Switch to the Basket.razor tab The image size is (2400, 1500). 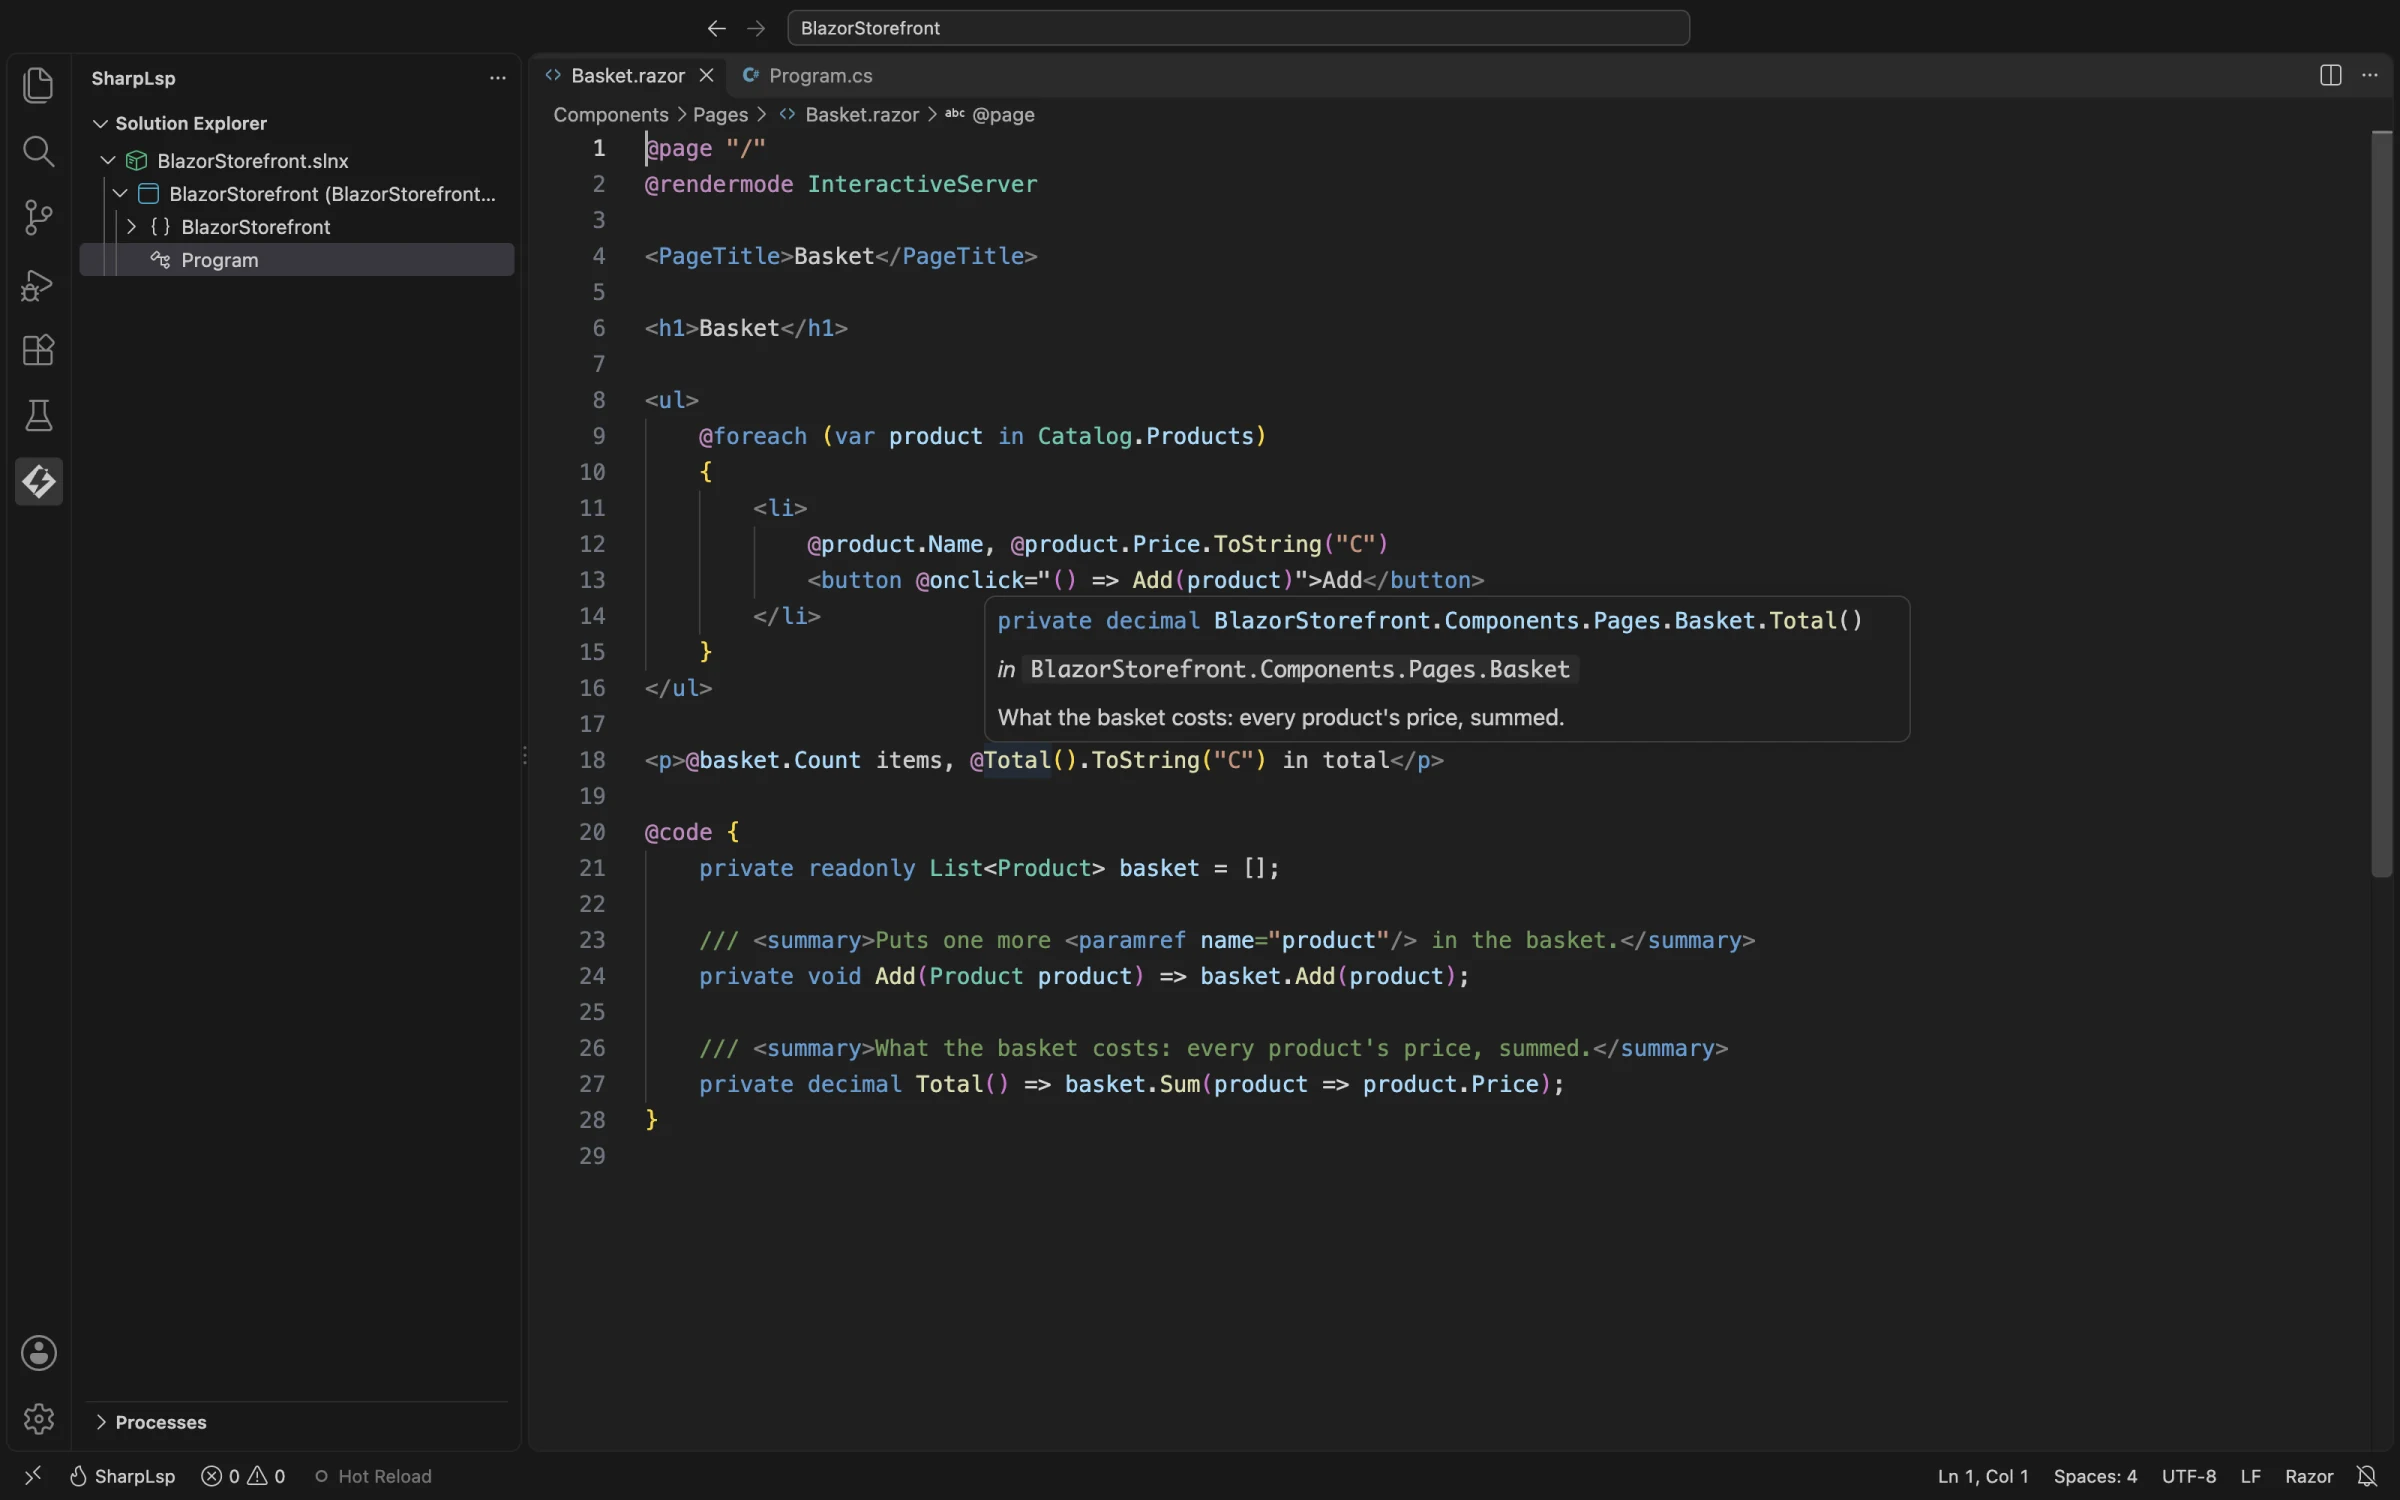(x=627, y=75)
